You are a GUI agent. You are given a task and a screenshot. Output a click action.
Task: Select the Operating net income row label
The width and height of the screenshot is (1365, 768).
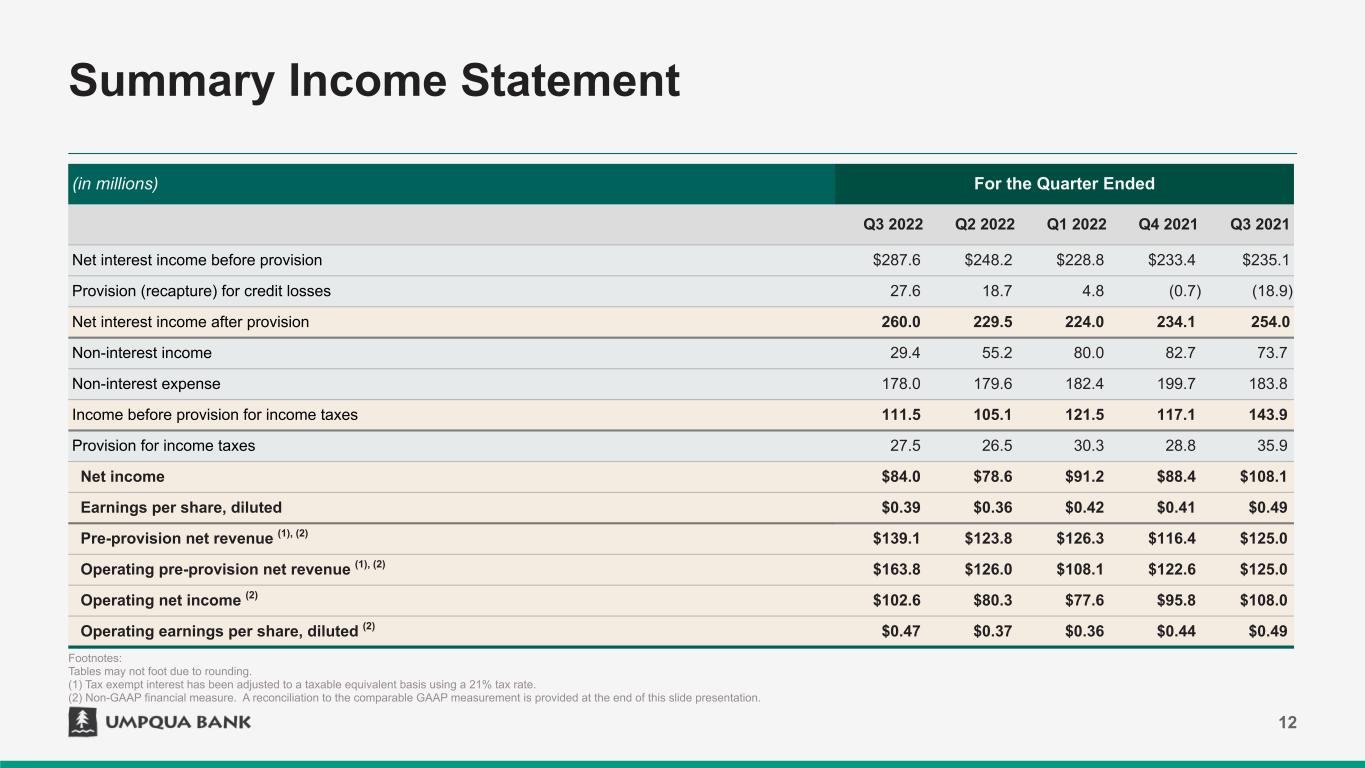point(160,601)
